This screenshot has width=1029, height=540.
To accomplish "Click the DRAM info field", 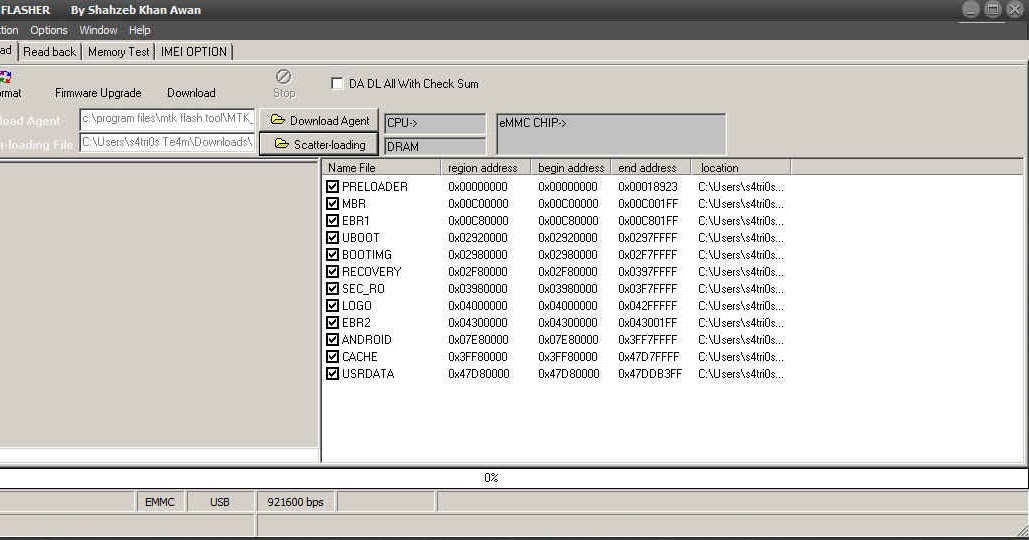I will tap(434, 146).
